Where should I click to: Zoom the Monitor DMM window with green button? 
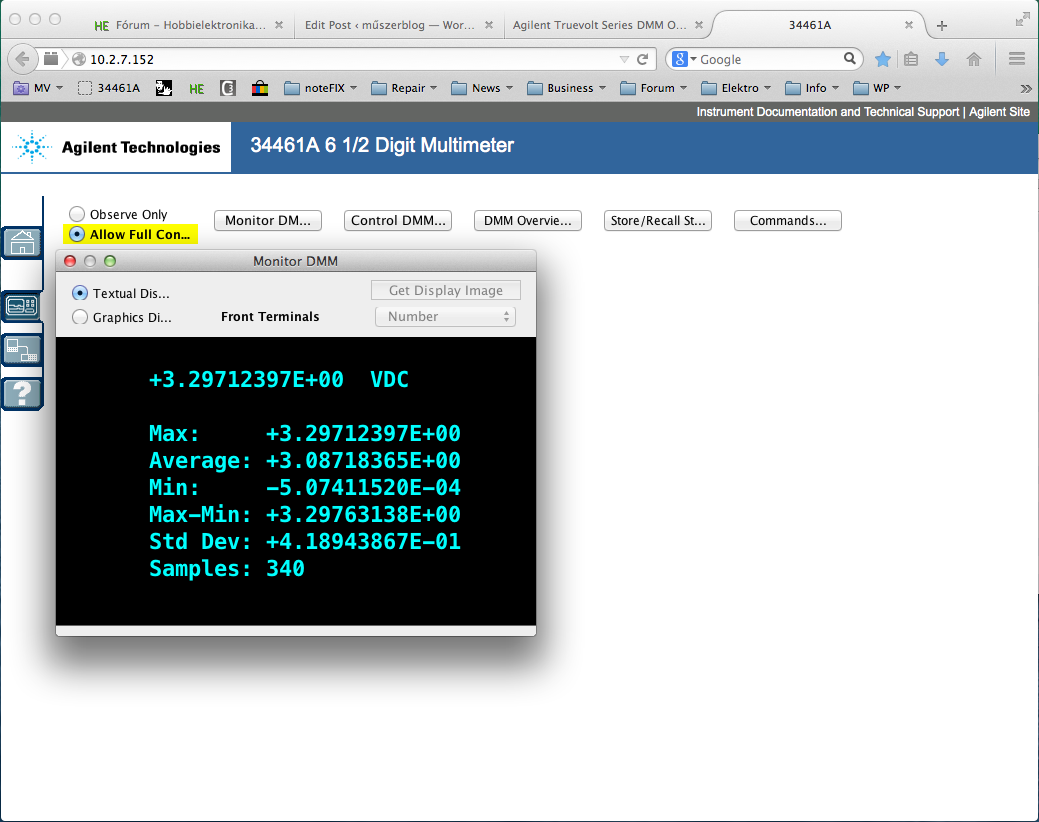[110, 261]
